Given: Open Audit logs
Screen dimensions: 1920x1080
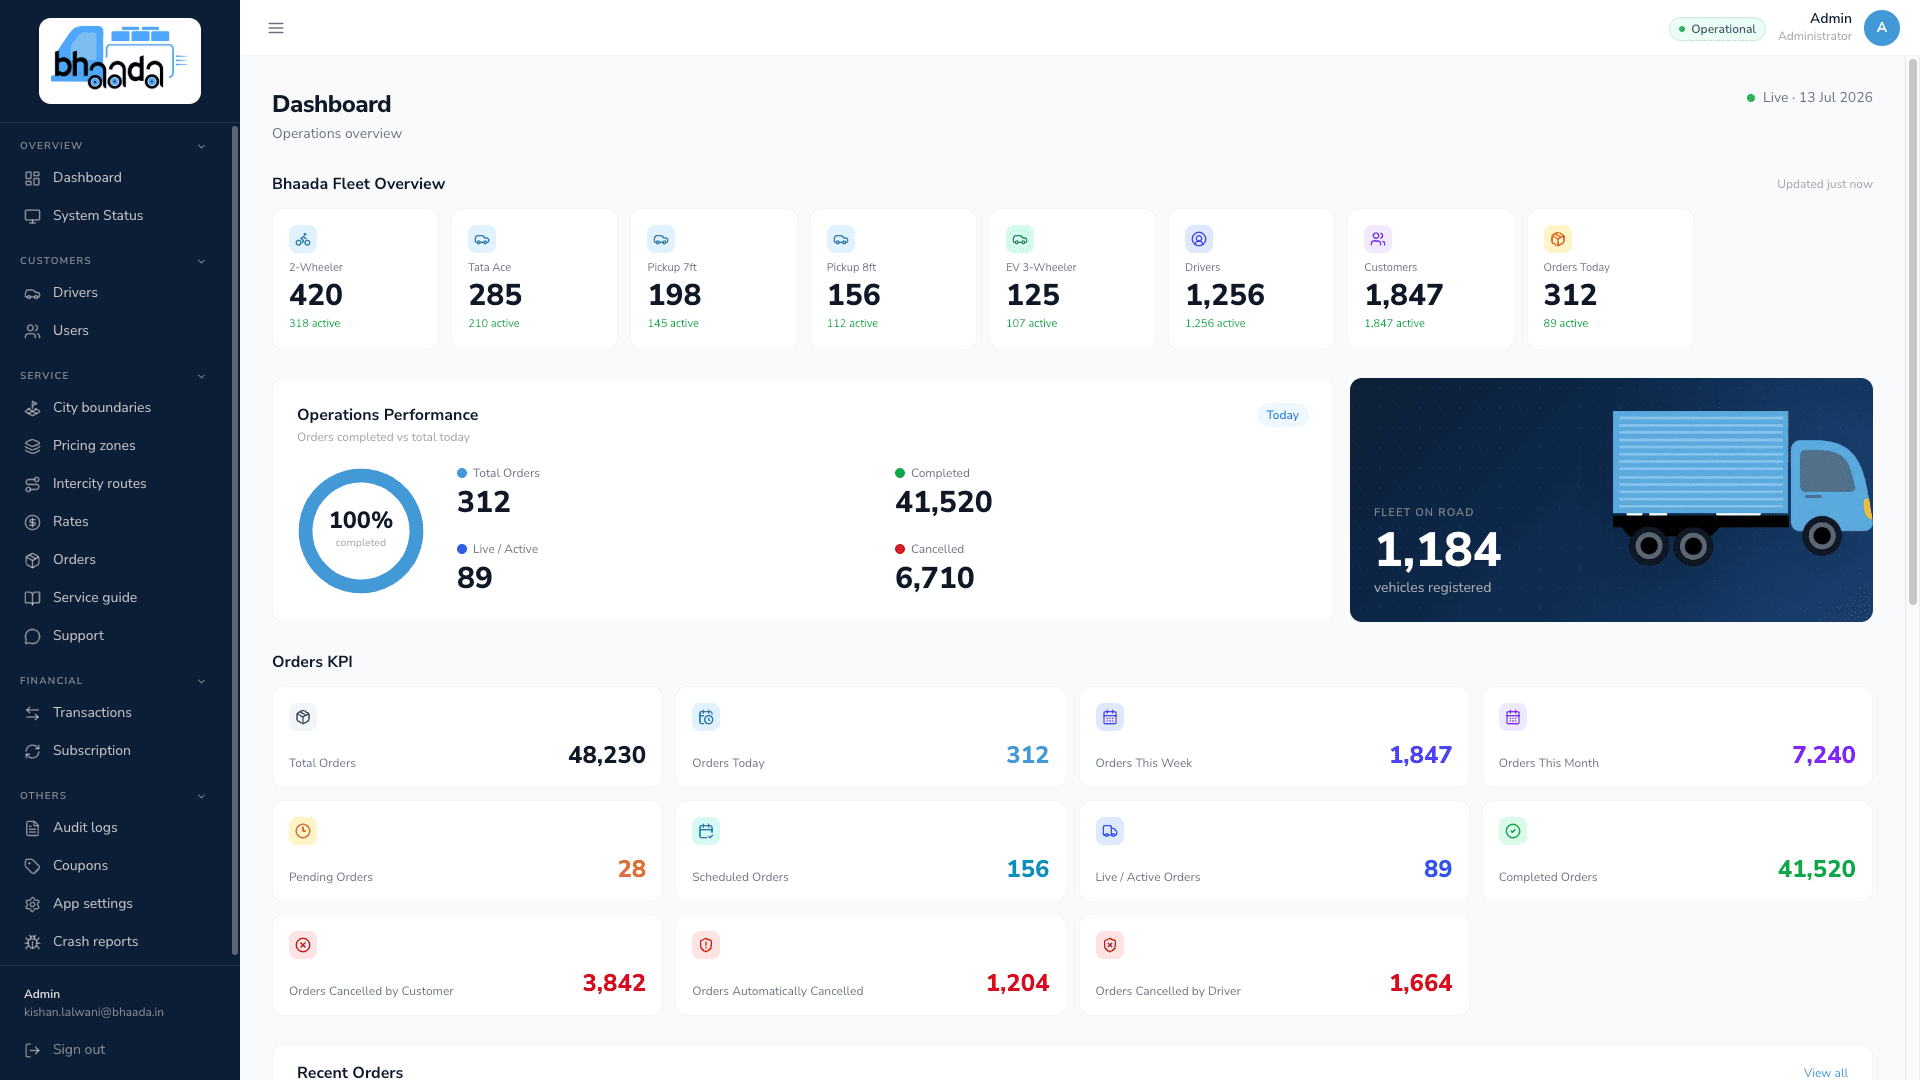Looking at the screenshot, I should 115,828.
